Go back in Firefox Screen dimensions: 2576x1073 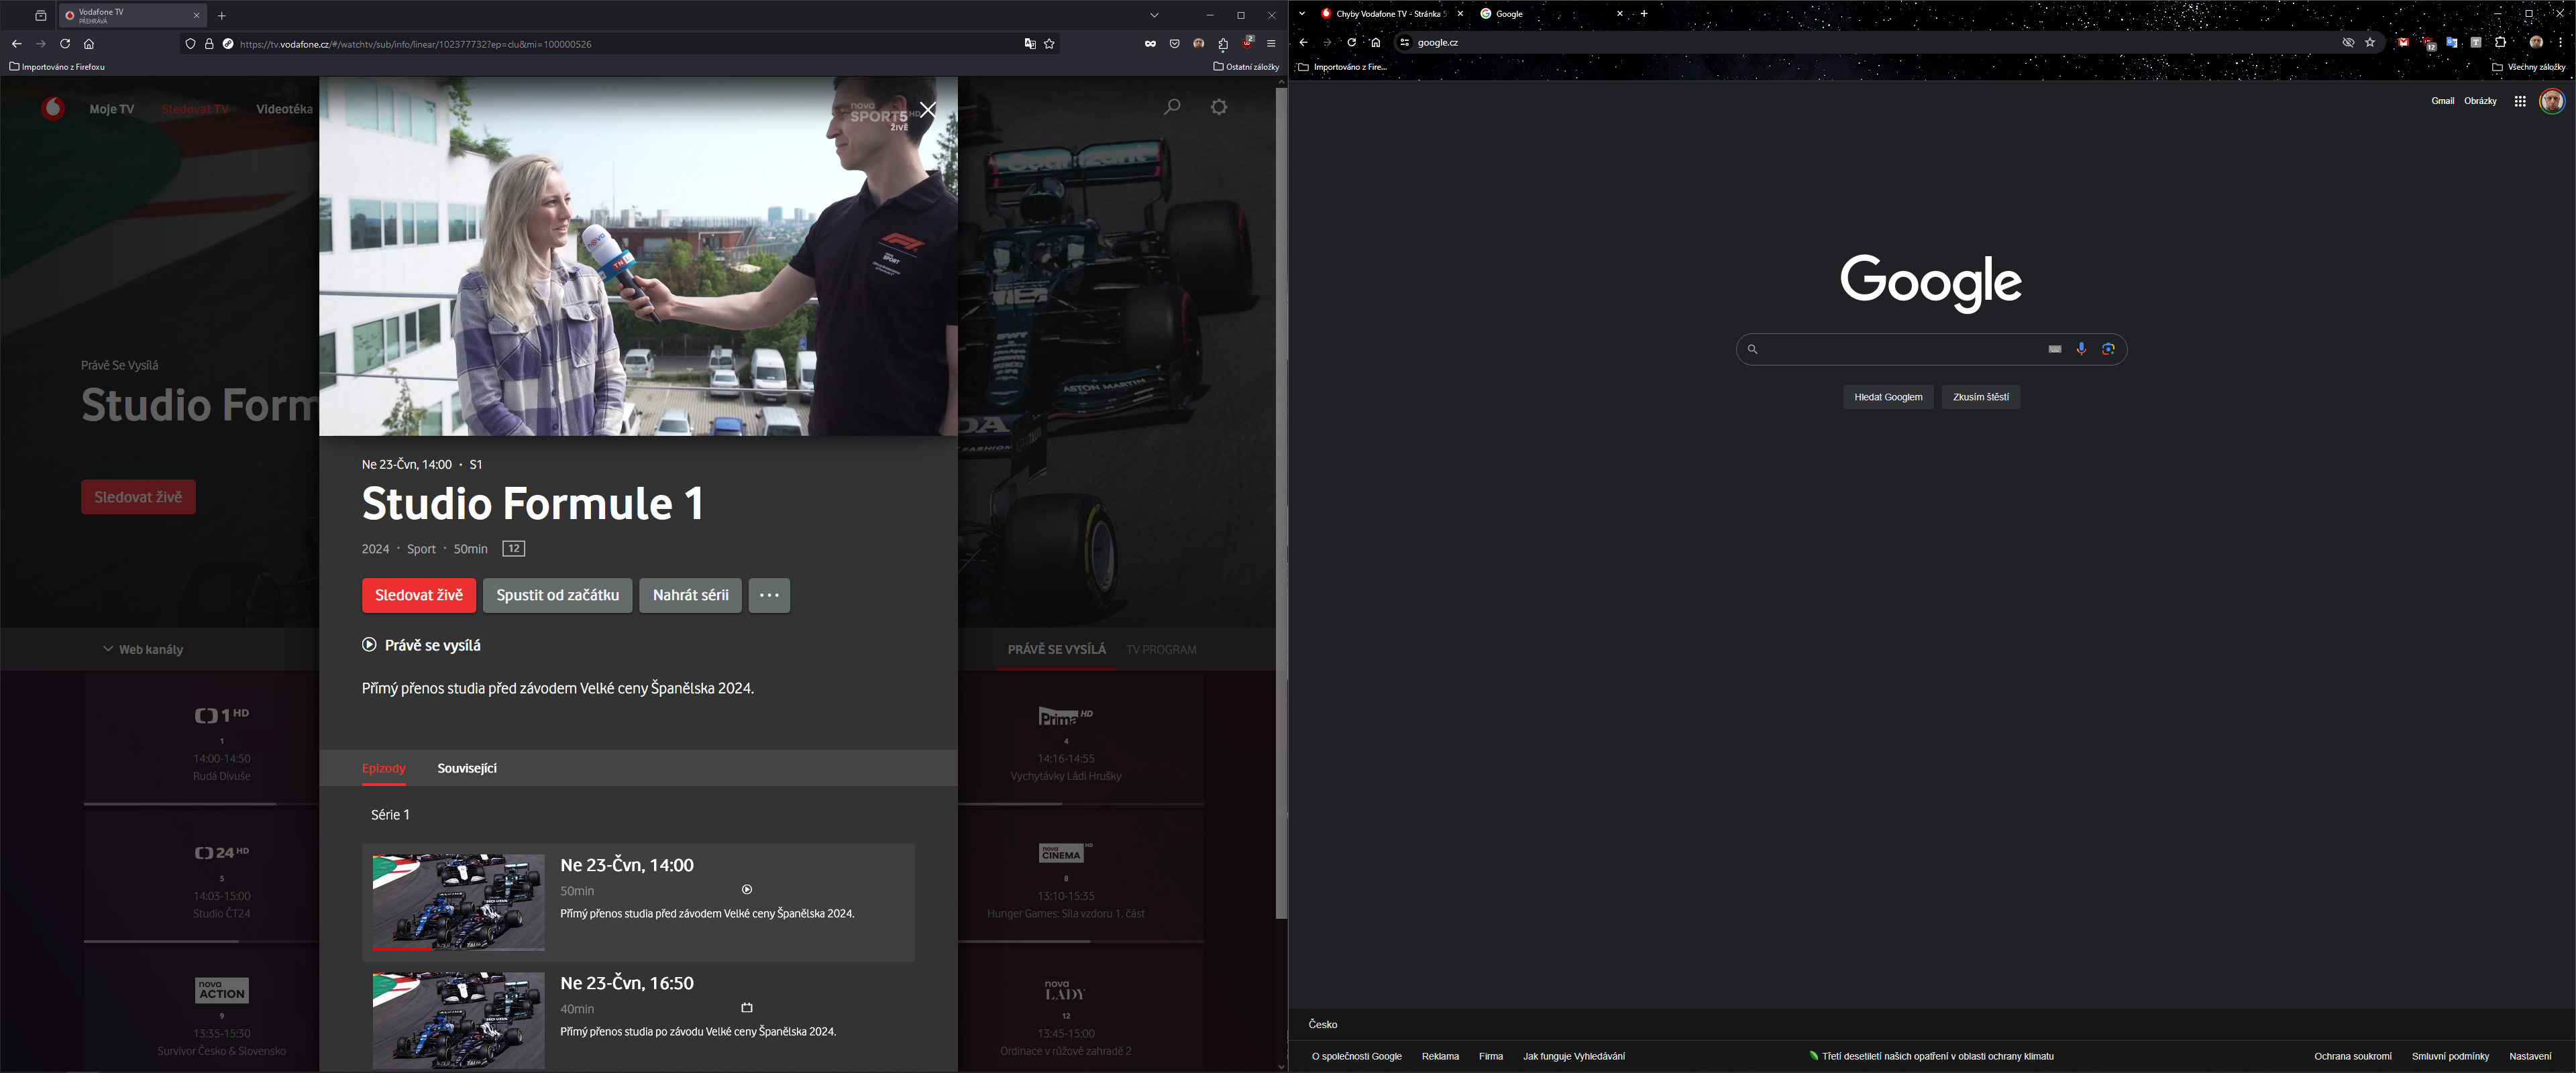17,44
